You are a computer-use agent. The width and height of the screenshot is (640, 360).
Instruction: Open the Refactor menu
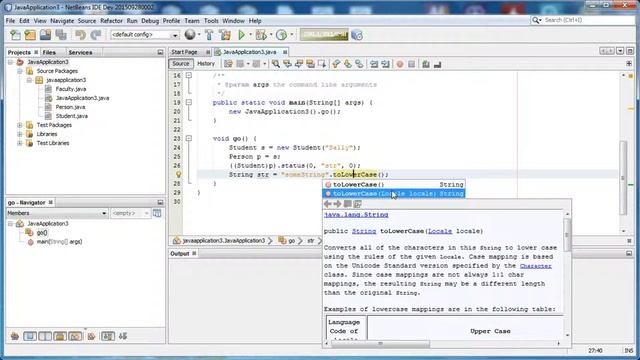(111, 21)
